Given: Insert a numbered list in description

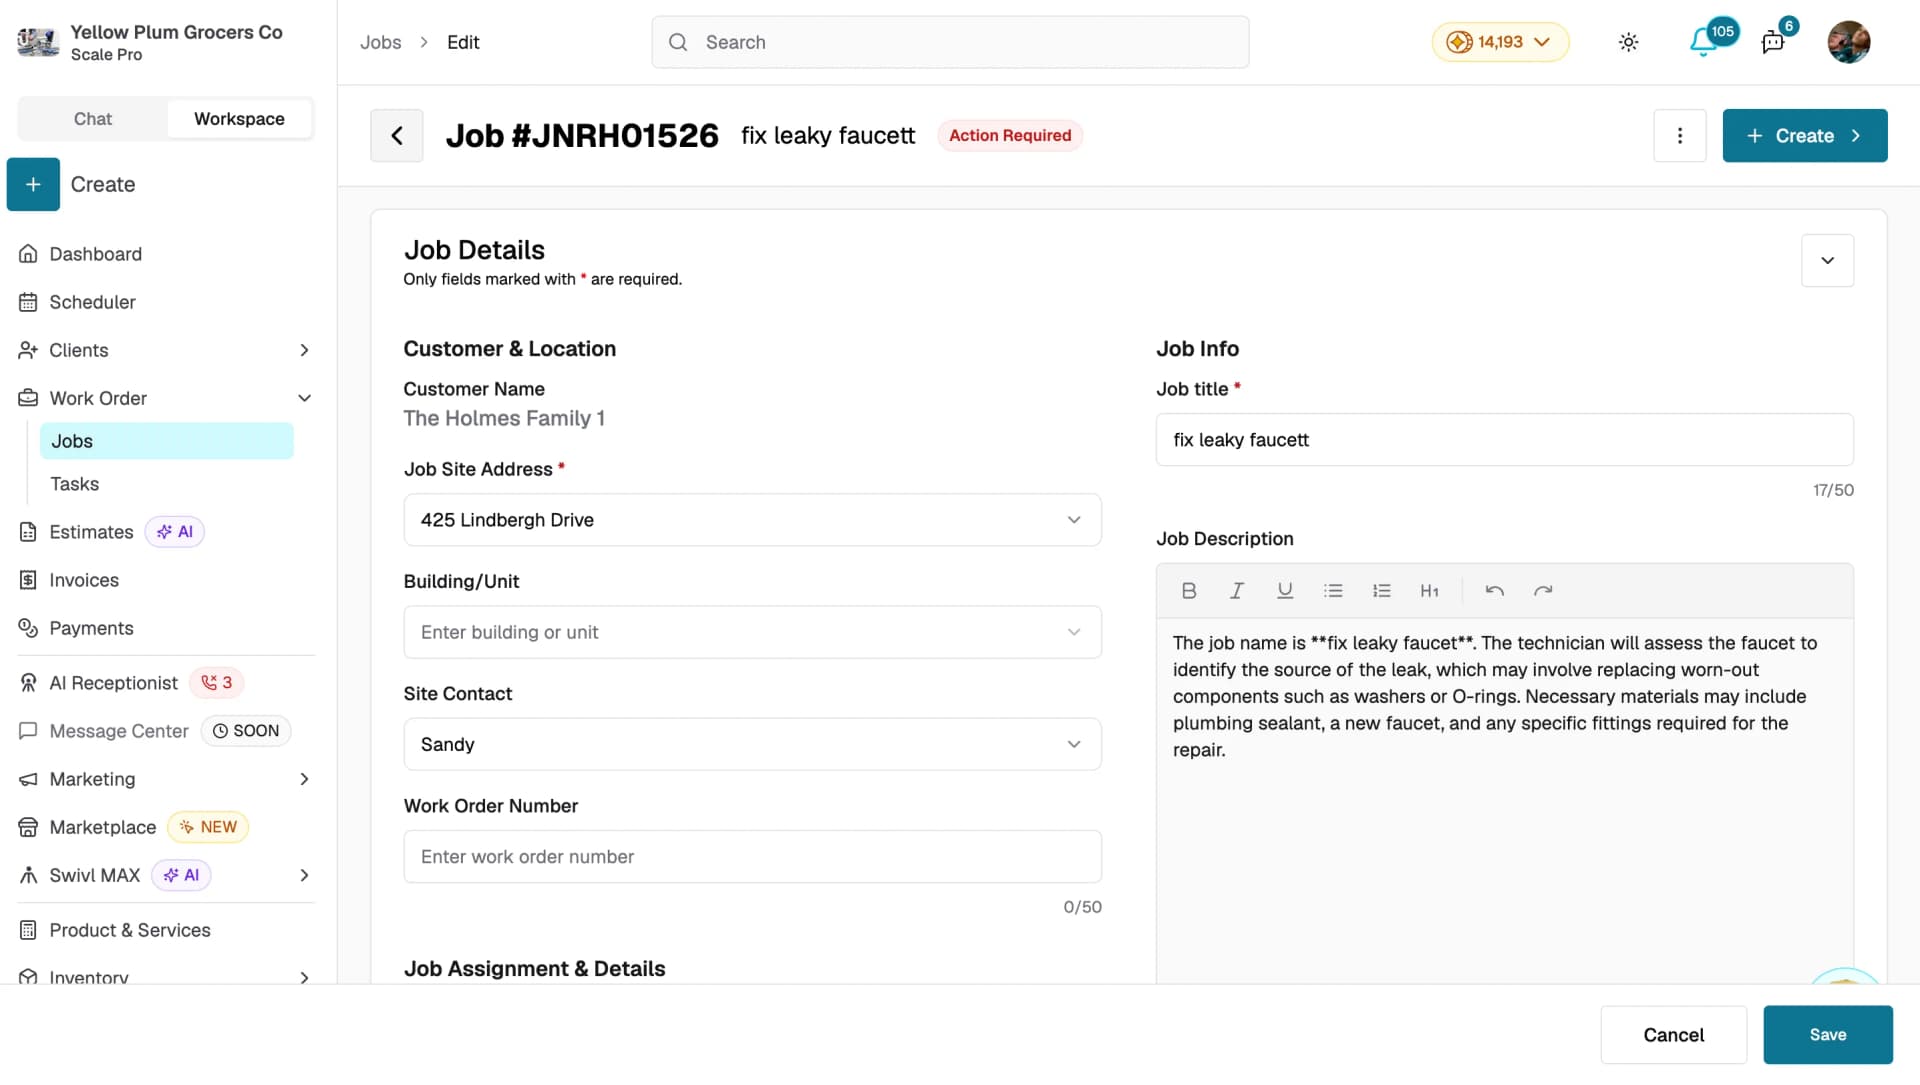Looking at the screenshot, I should (1381, 591).
